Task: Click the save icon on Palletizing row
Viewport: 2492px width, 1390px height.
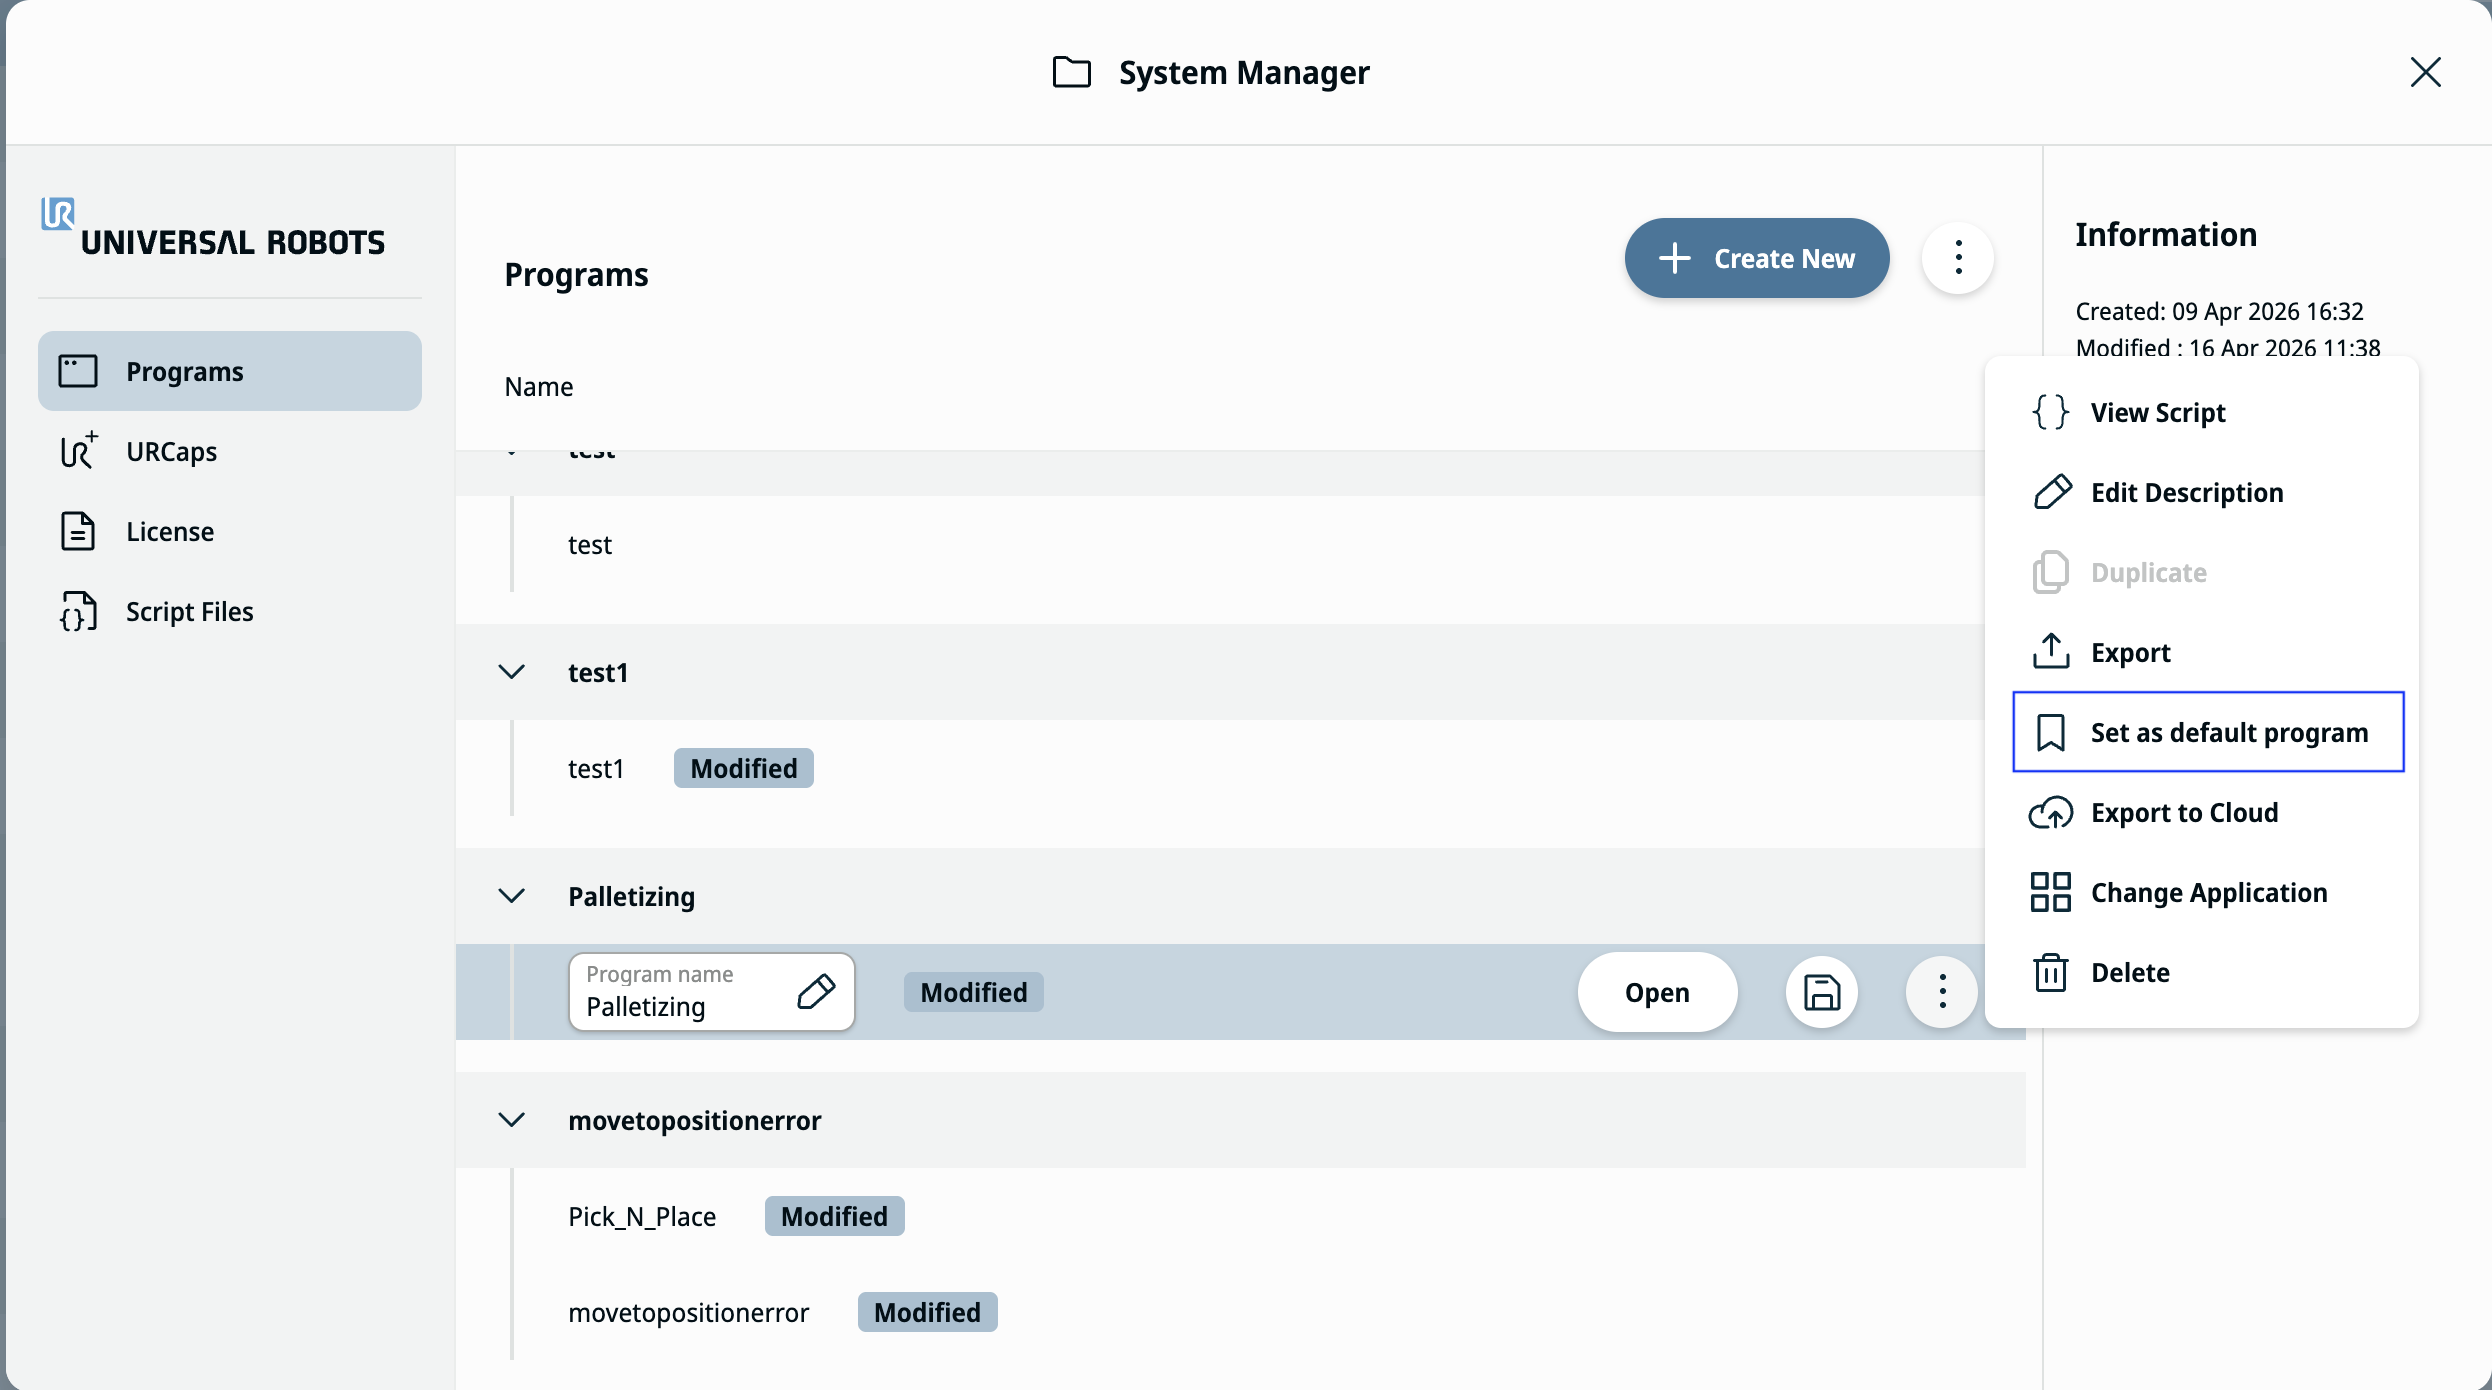Action: [x=1822, y=992]
